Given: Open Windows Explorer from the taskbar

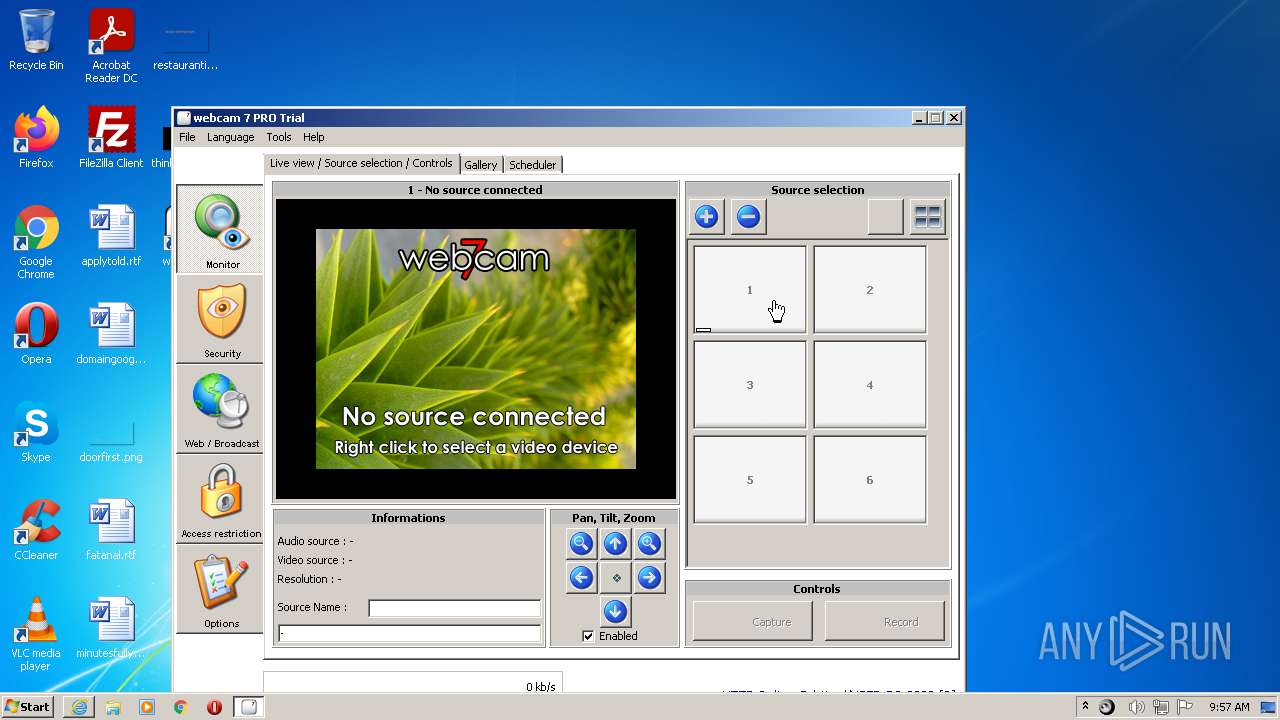Looking at the screenshot, I should click(x=113, y=707).
